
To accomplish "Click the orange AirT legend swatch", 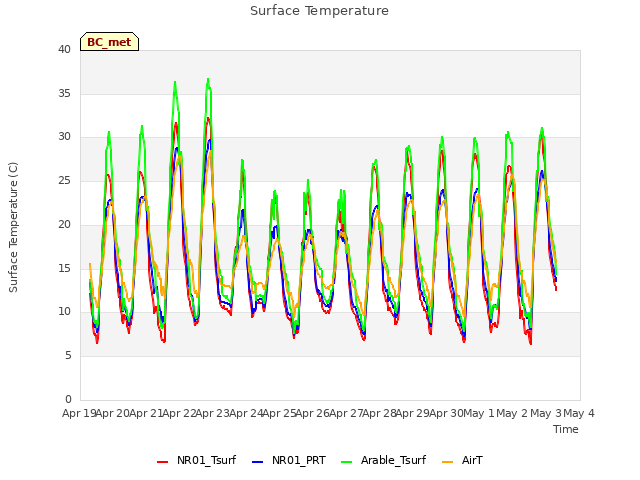I will coord(447,461).
